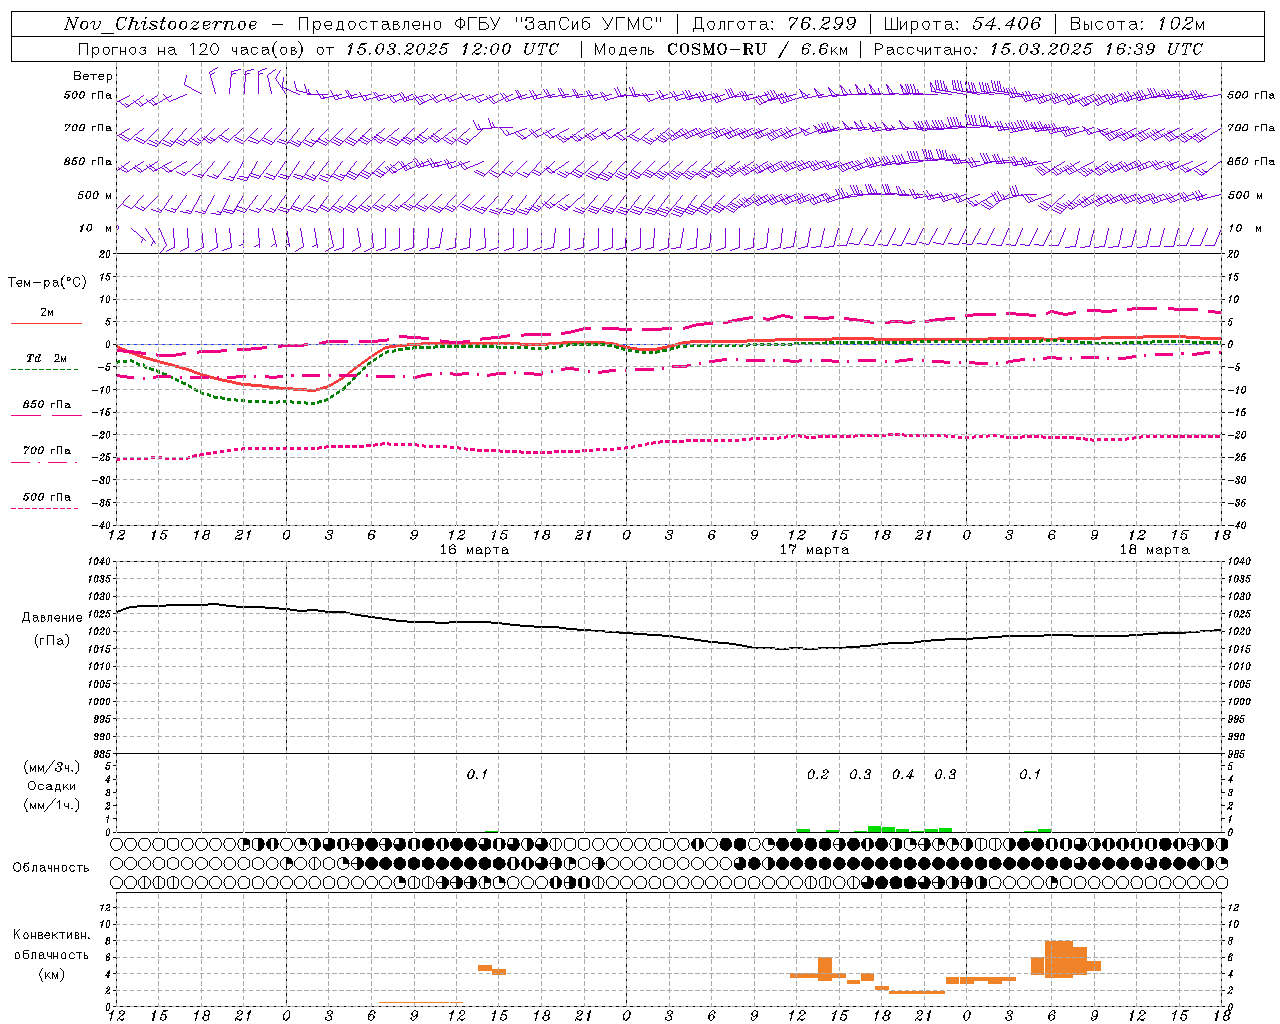1280x1024 pixels.
Task: Click the station name Nov_Chistoozernoe
Action: coord(160,24)
